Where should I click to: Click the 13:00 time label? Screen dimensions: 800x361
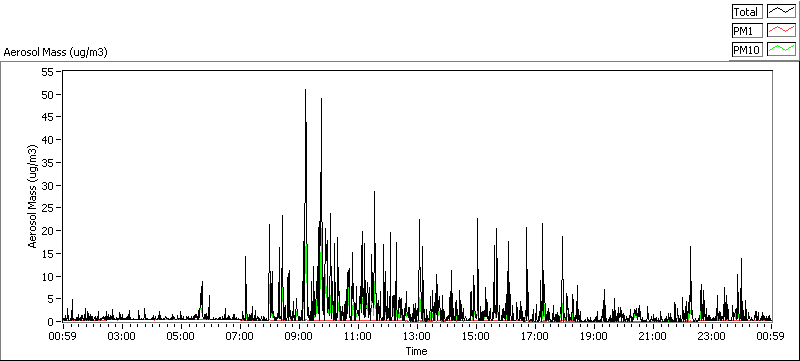tap(417, 337)
